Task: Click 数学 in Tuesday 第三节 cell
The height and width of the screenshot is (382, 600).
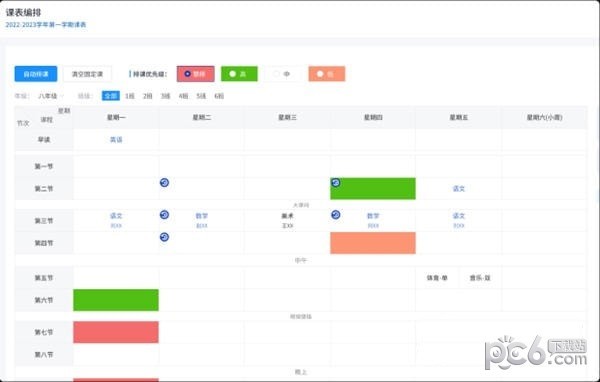Action: pos(202,216)
